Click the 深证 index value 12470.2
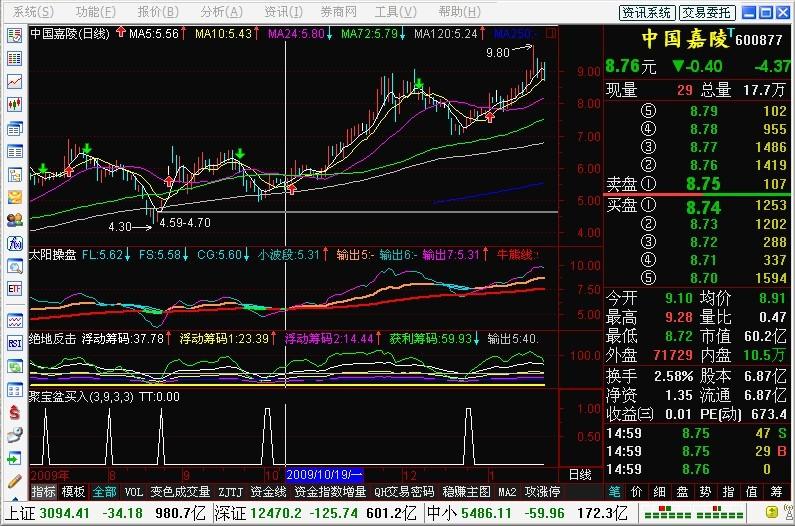This screenshot has width=795, height=526. 276,513
